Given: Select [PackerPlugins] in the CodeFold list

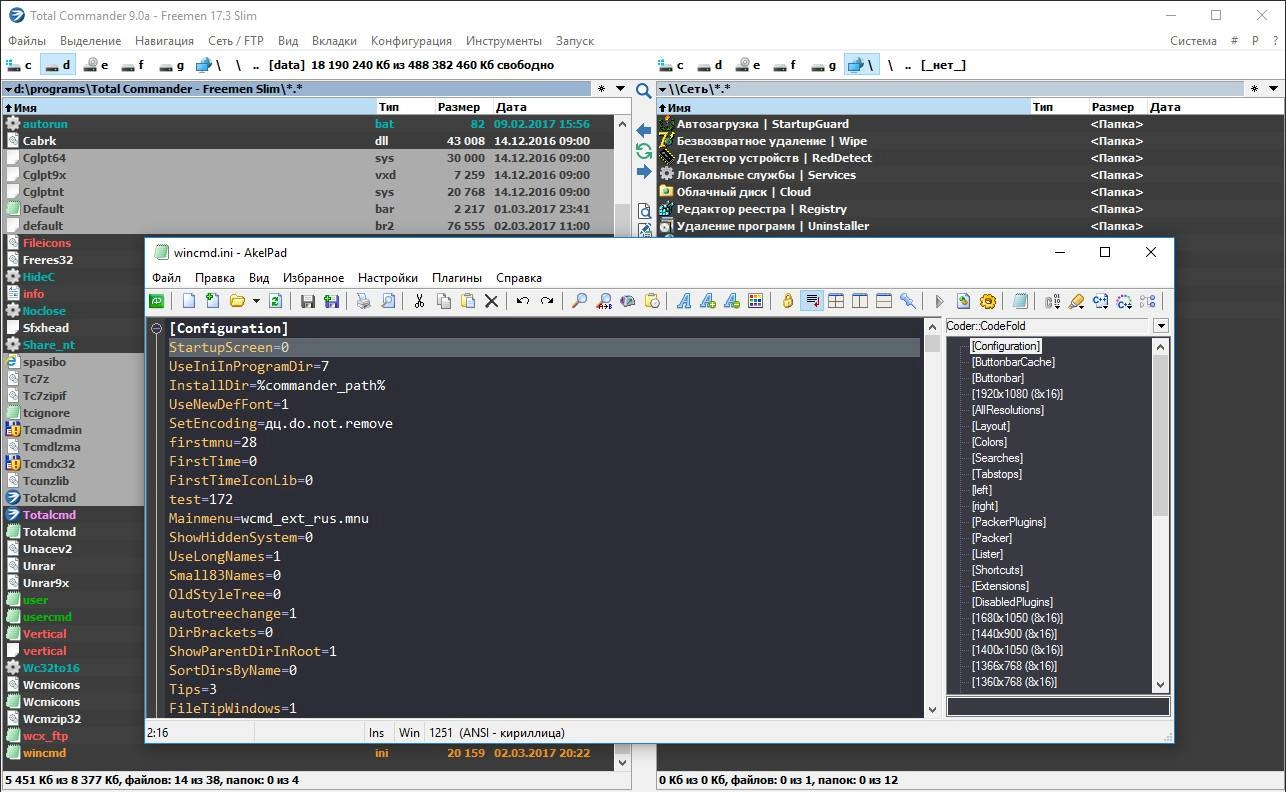Looking at the screenshot, I should 1009,522.
